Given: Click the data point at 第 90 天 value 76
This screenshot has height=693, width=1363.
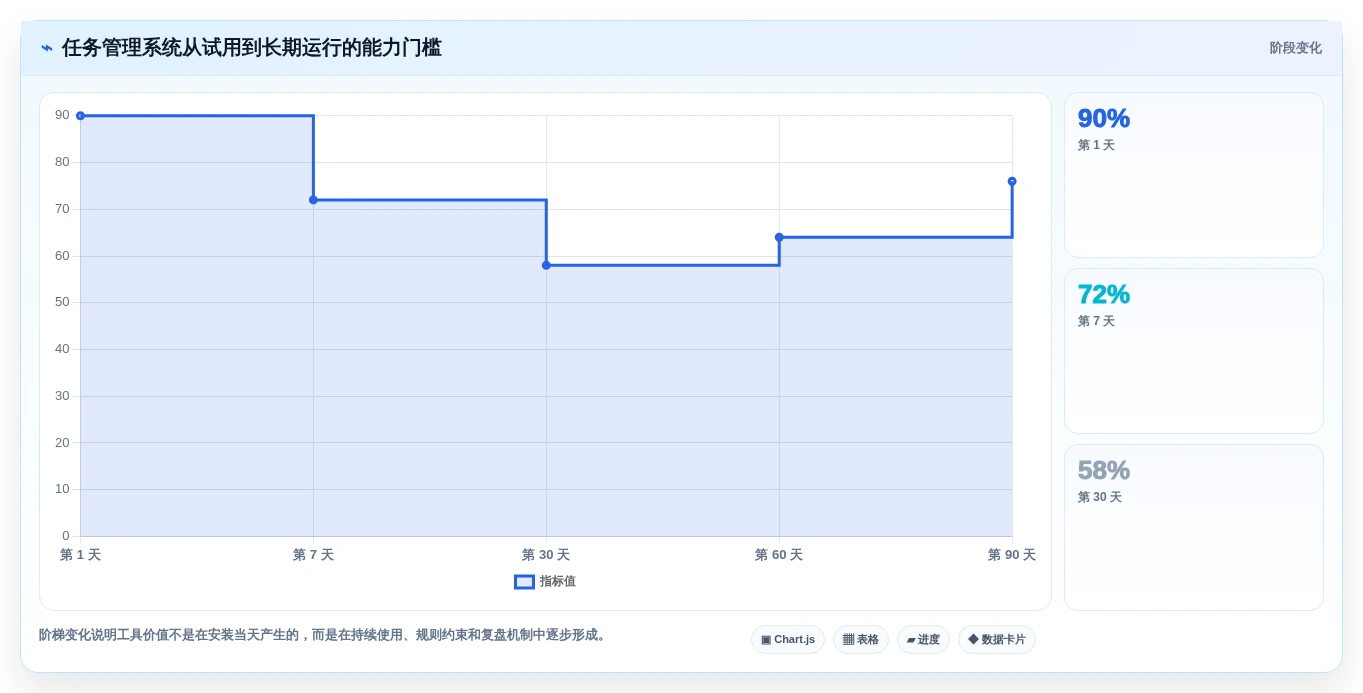Looking at the screenshot, I should coord(1012,181).
